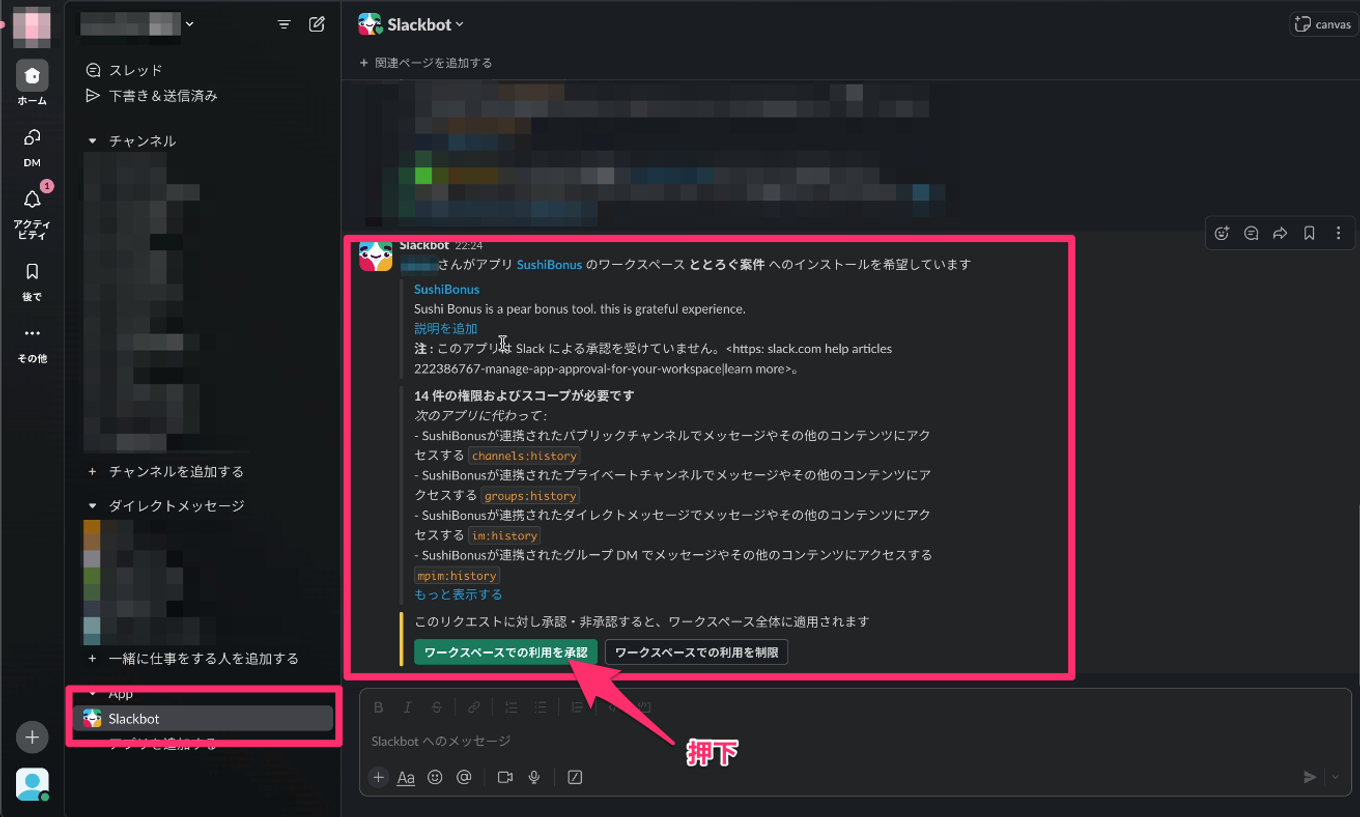Open SushiBonus attachment title link
Image resolution: width=1360 pixels, height=817 pixels.
(x=446, y=289)
